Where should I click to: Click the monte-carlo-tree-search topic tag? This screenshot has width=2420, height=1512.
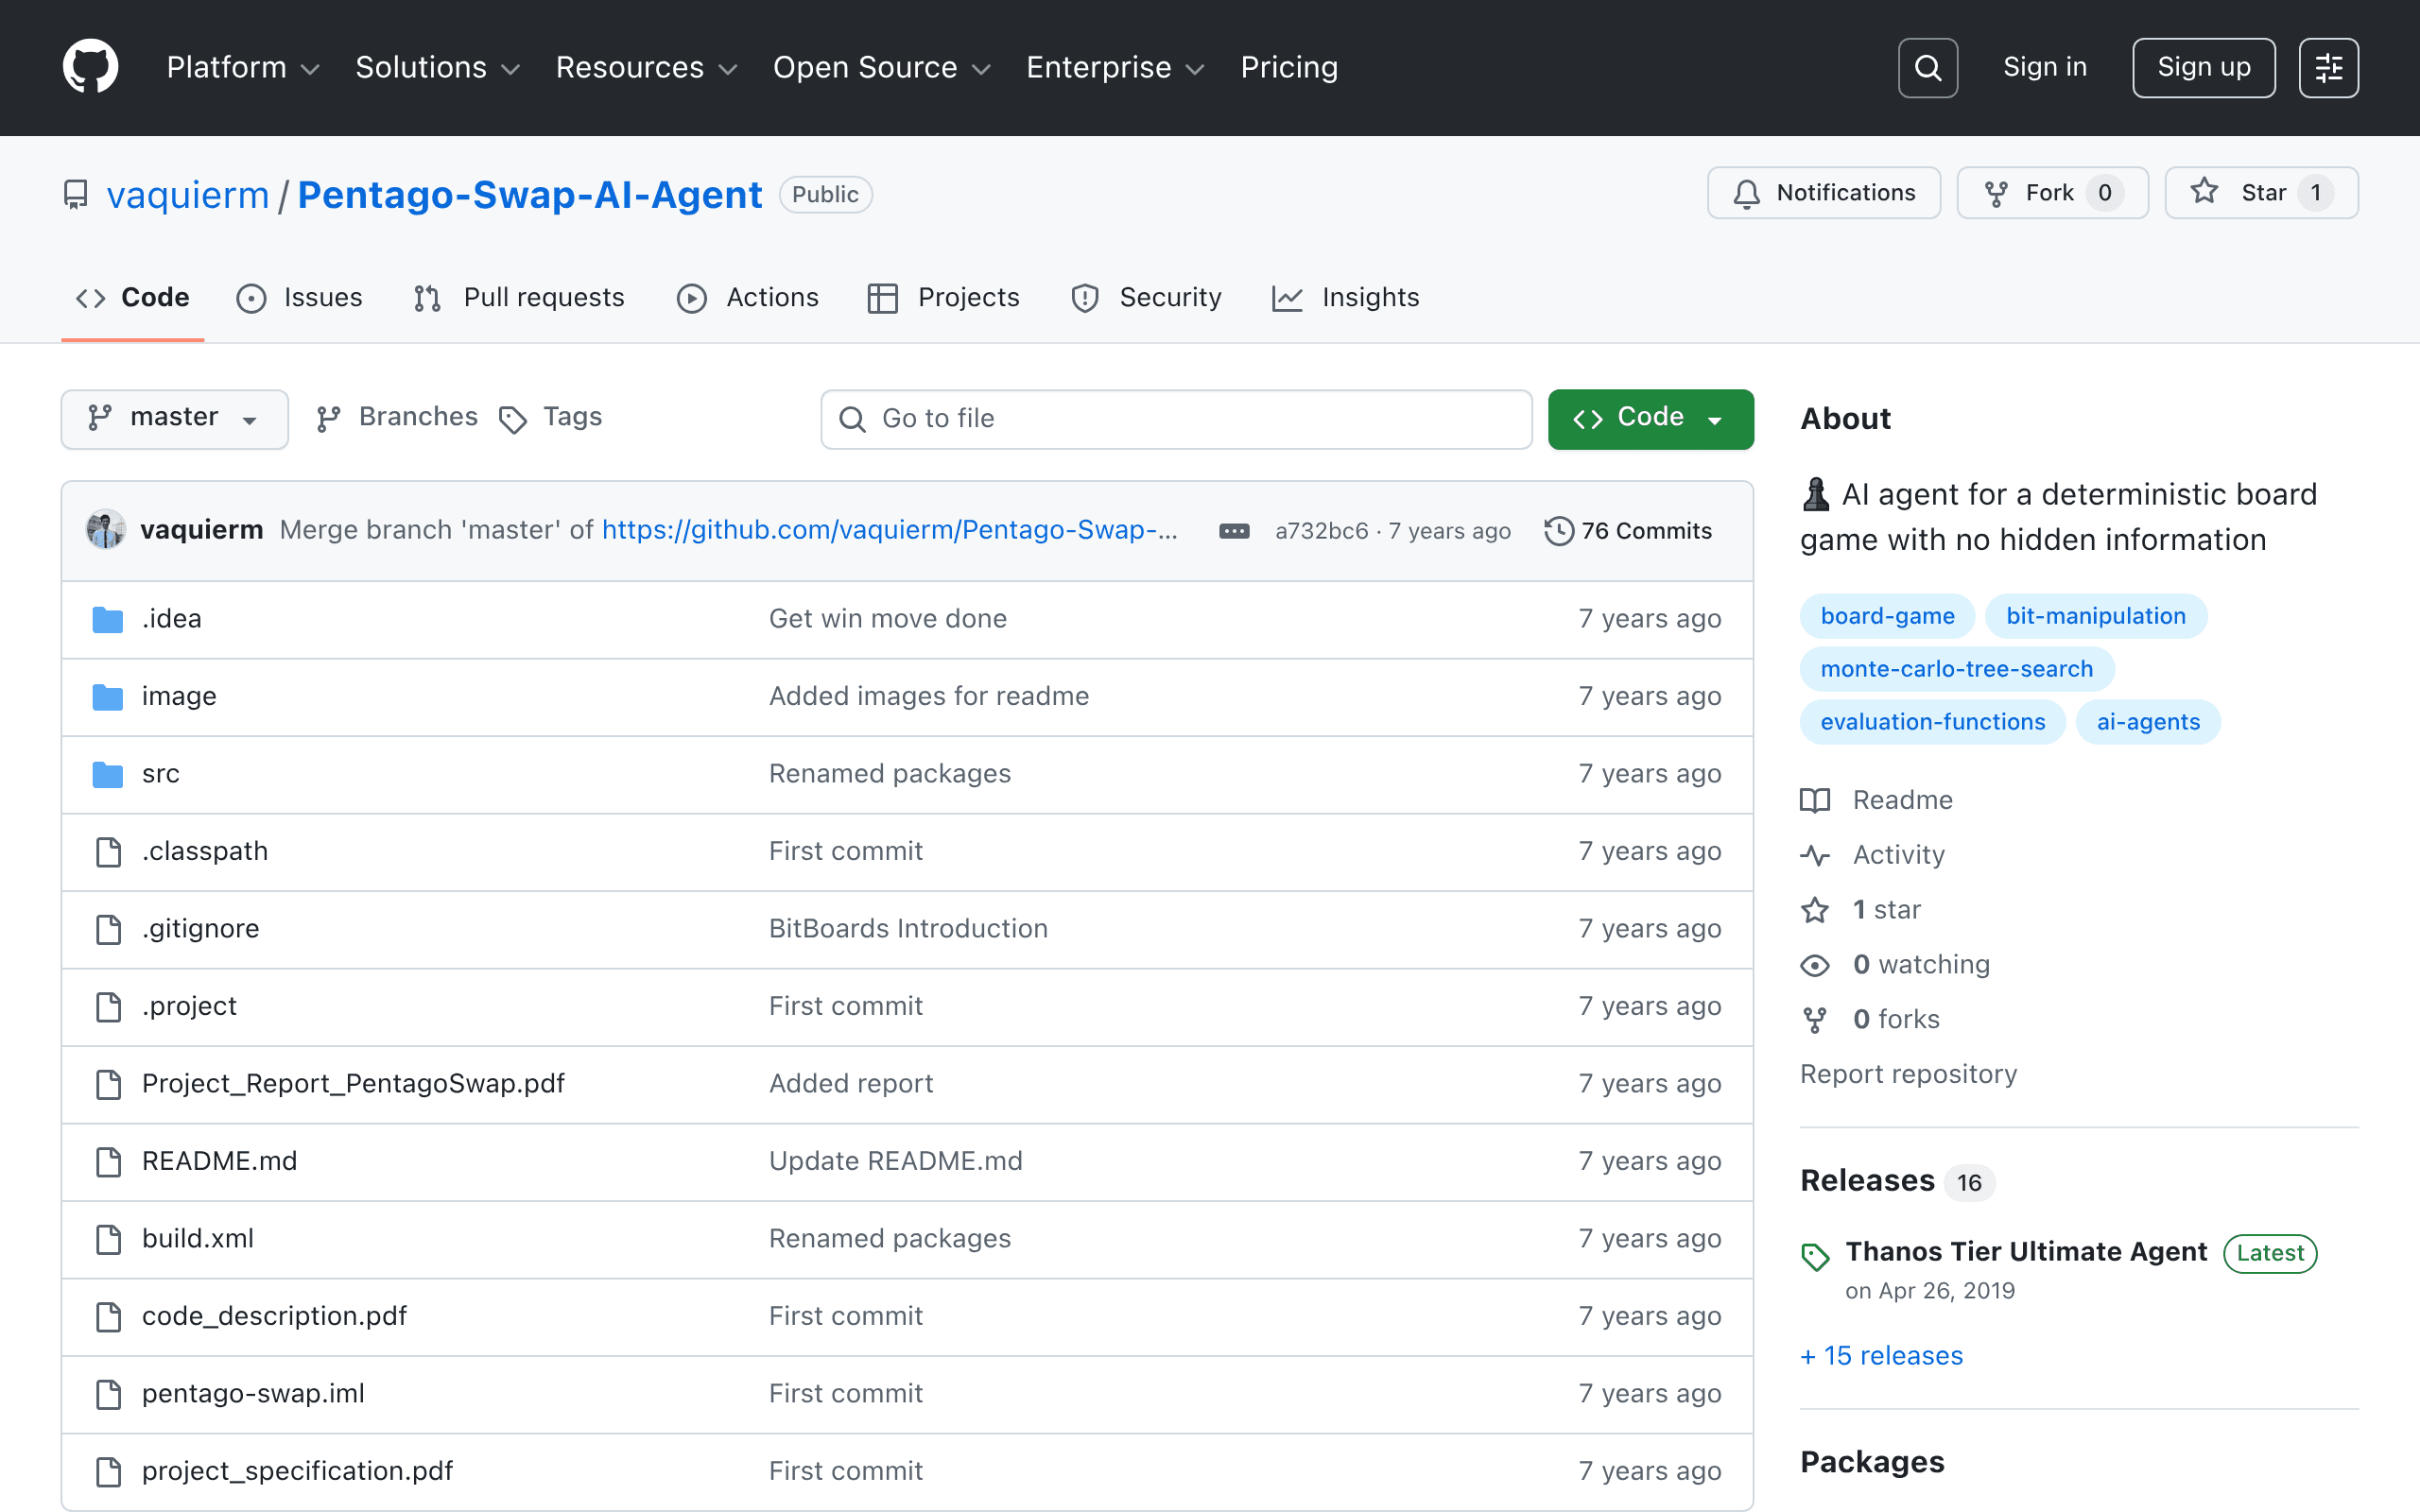[1957, 669]
